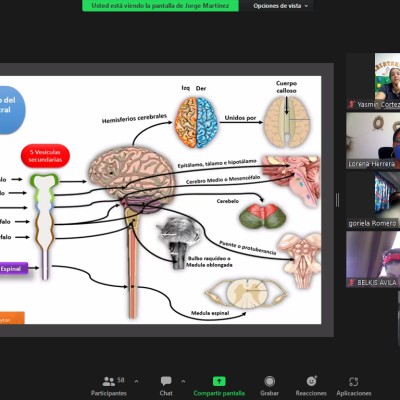Open the Reacciones smiley icon
Screen dimensions: 400x400
(x=311, y=381)
